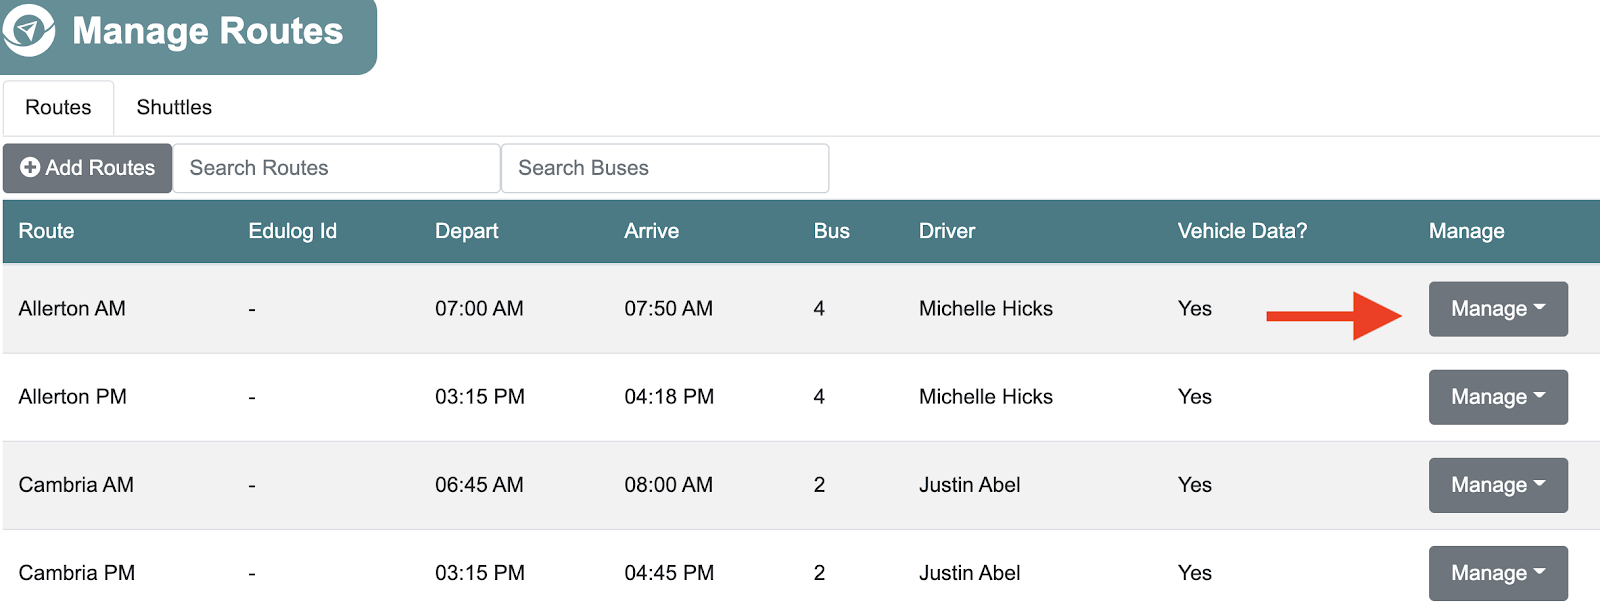
Task: Click the Manage Routes compass logo icon
Action: coord(29,29)
